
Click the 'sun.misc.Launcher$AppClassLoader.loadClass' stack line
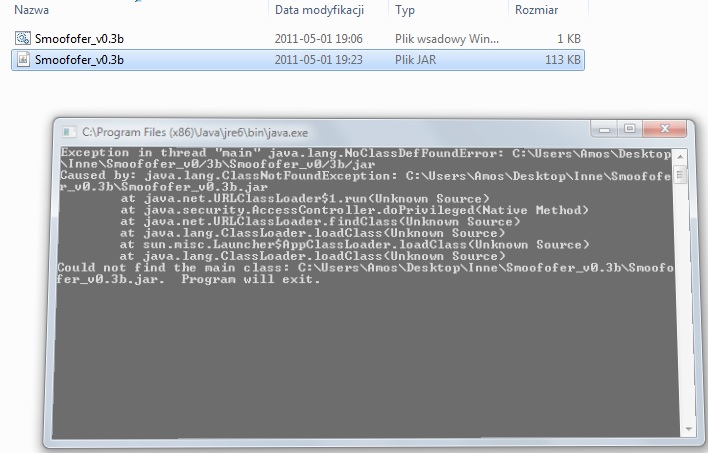click(x=354, y=245)
